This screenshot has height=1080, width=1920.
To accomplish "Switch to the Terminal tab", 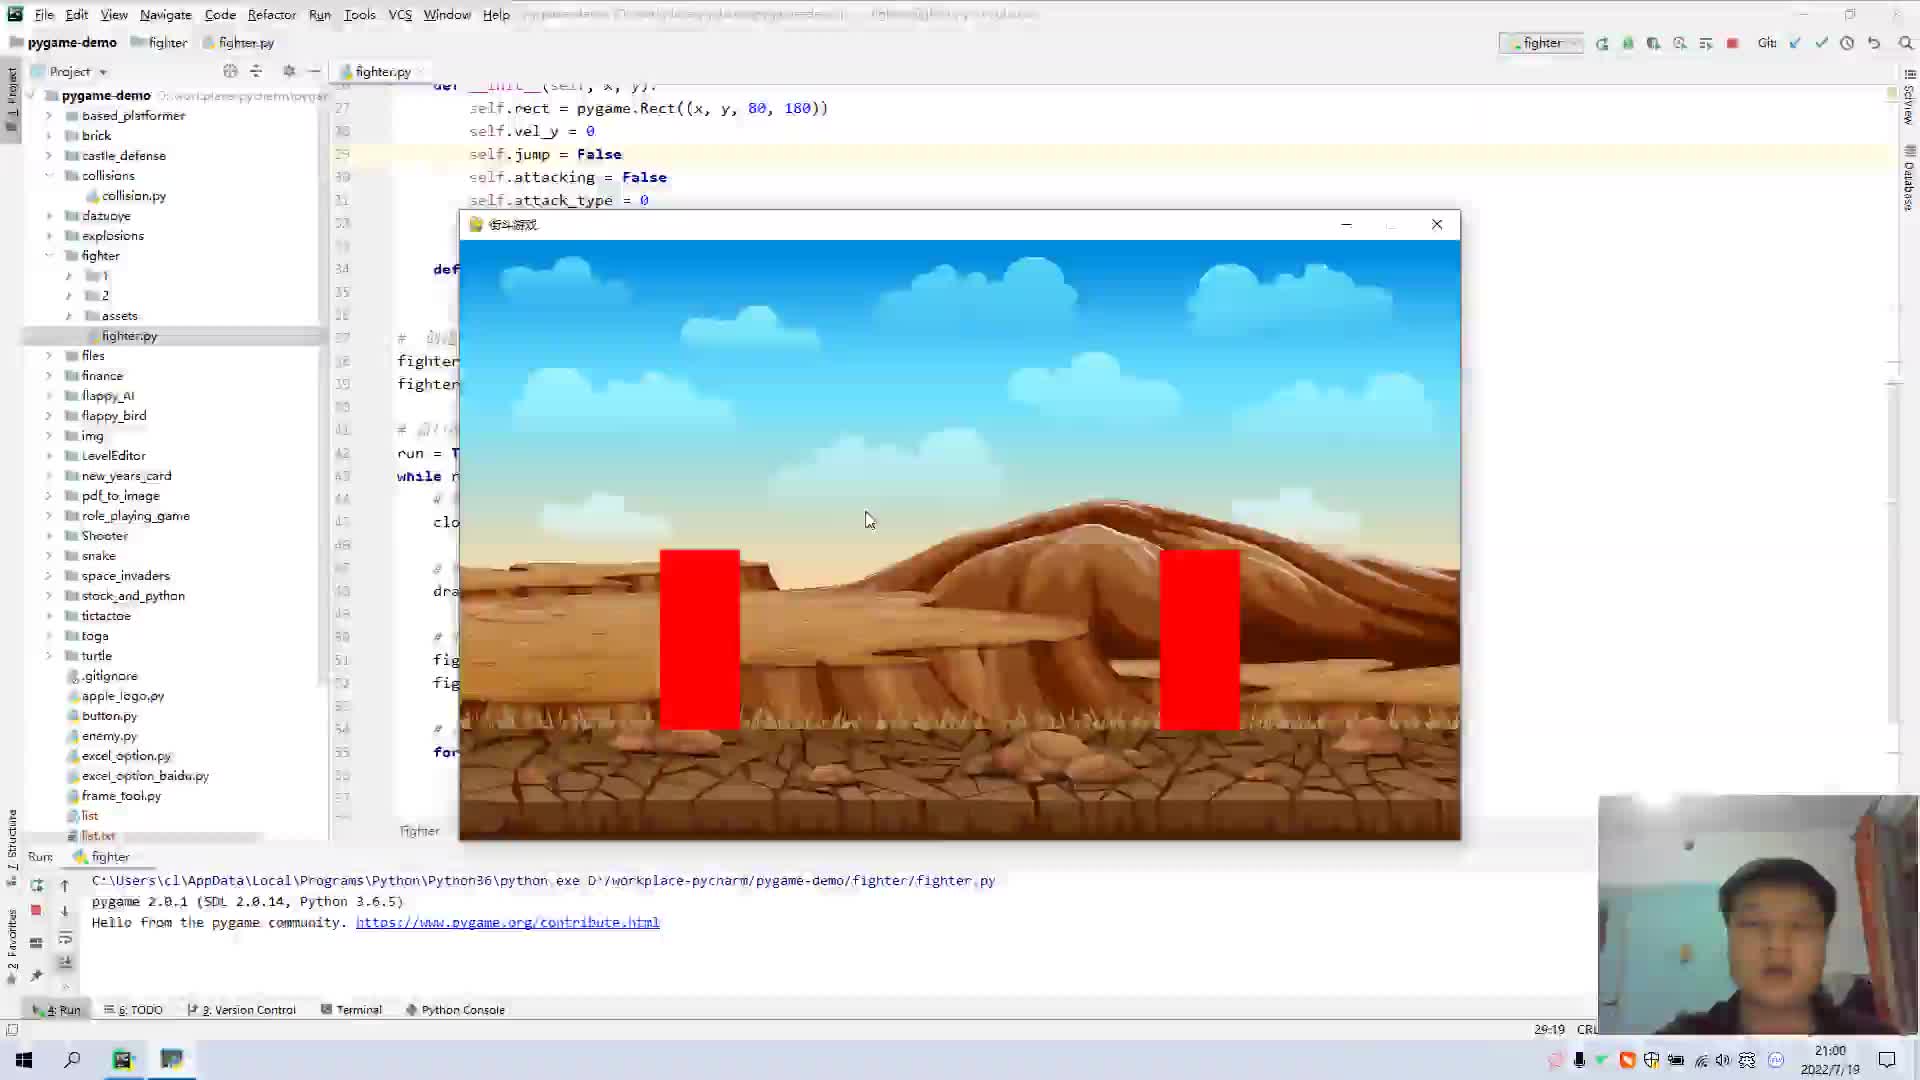I will tap(358, 1010).
